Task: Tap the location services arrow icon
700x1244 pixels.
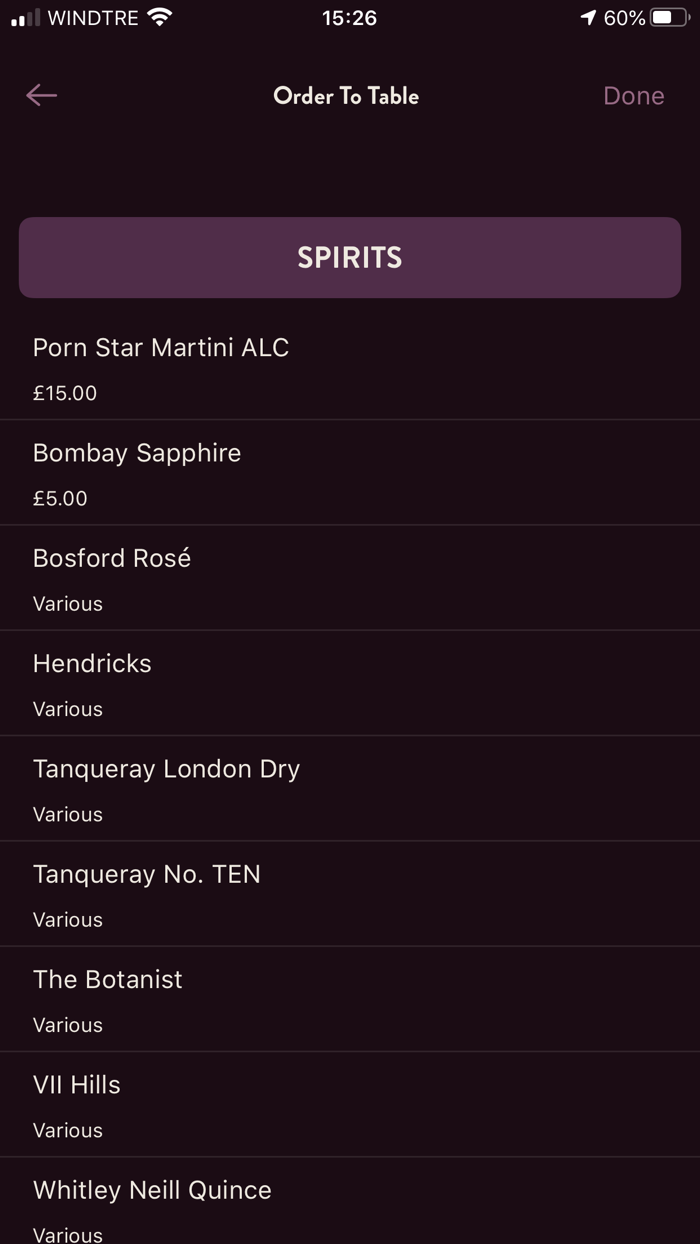Action: 588,17
